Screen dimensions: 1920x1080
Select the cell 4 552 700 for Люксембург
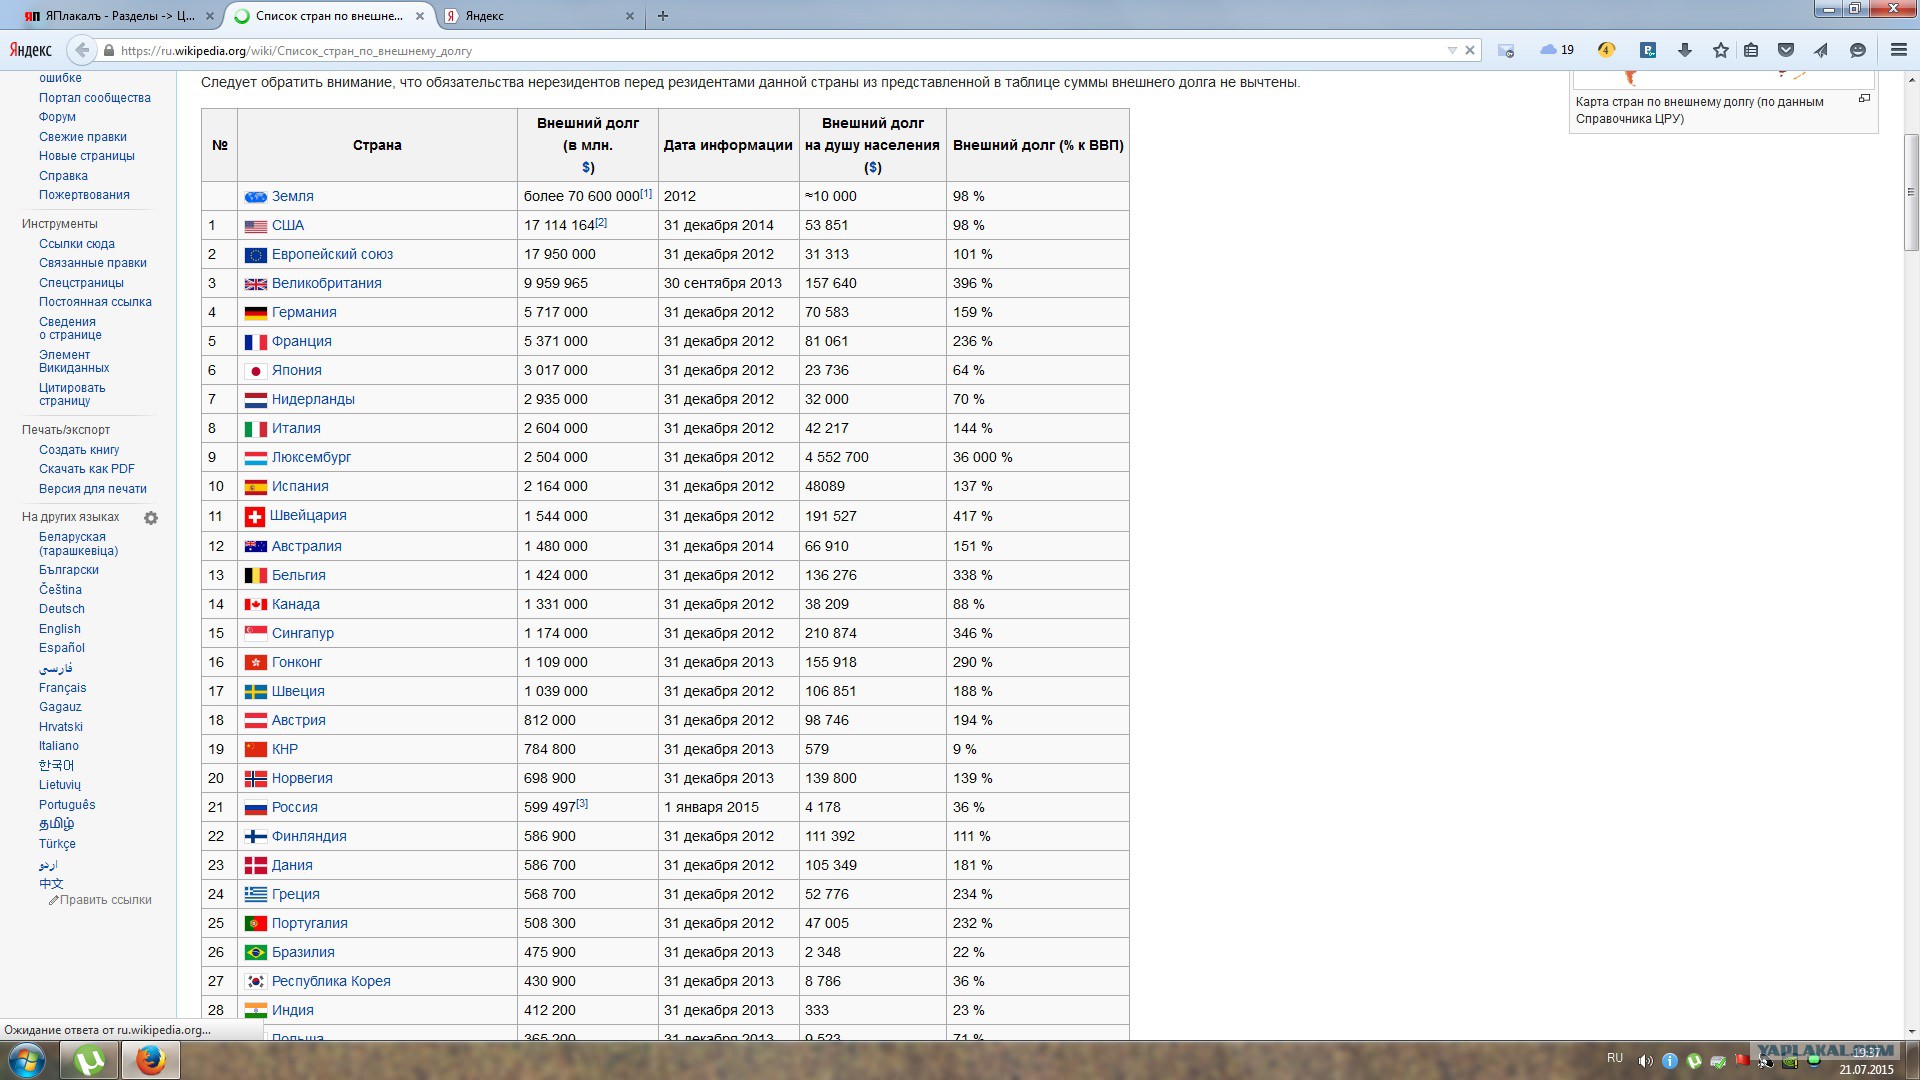coord(873,458)
